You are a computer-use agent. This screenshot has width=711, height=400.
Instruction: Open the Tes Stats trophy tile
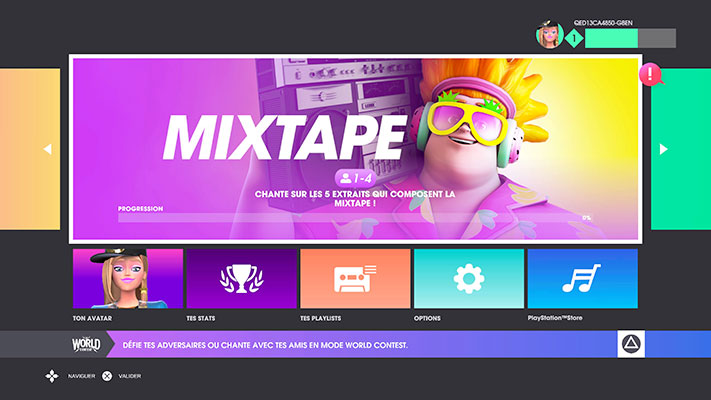point(241,278)
